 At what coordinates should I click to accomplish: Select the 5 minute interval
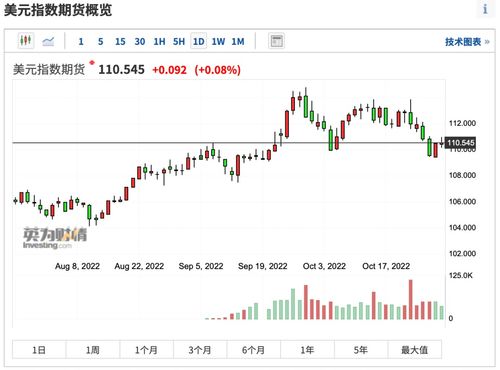tap(100, 42)
